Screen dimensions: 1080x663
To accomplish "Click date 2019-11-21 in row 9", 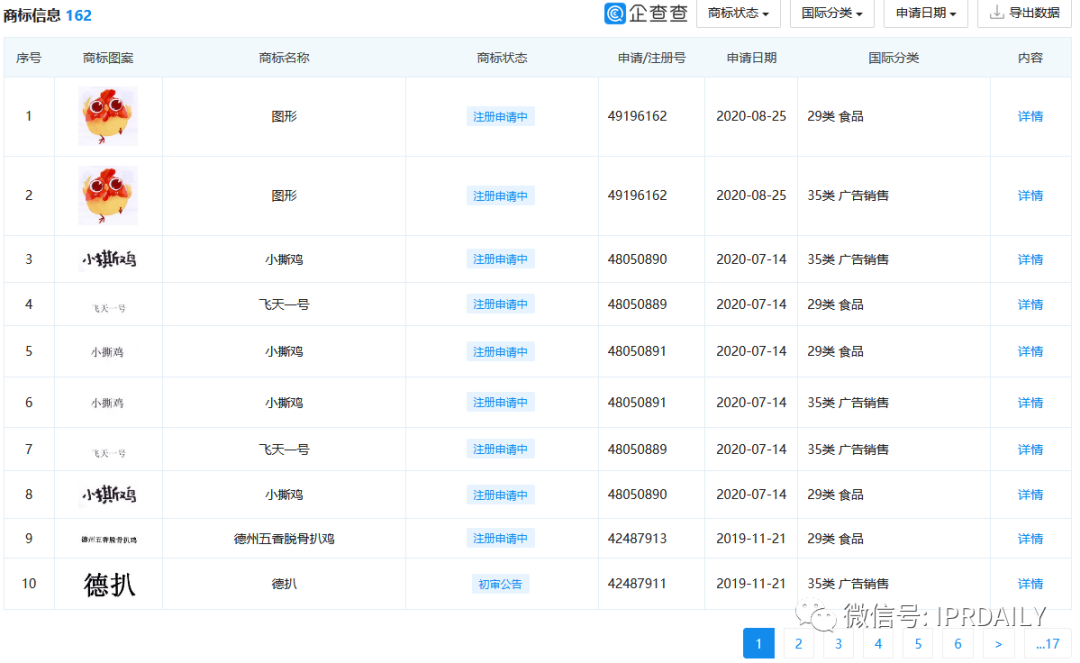I will coord(751,538).
